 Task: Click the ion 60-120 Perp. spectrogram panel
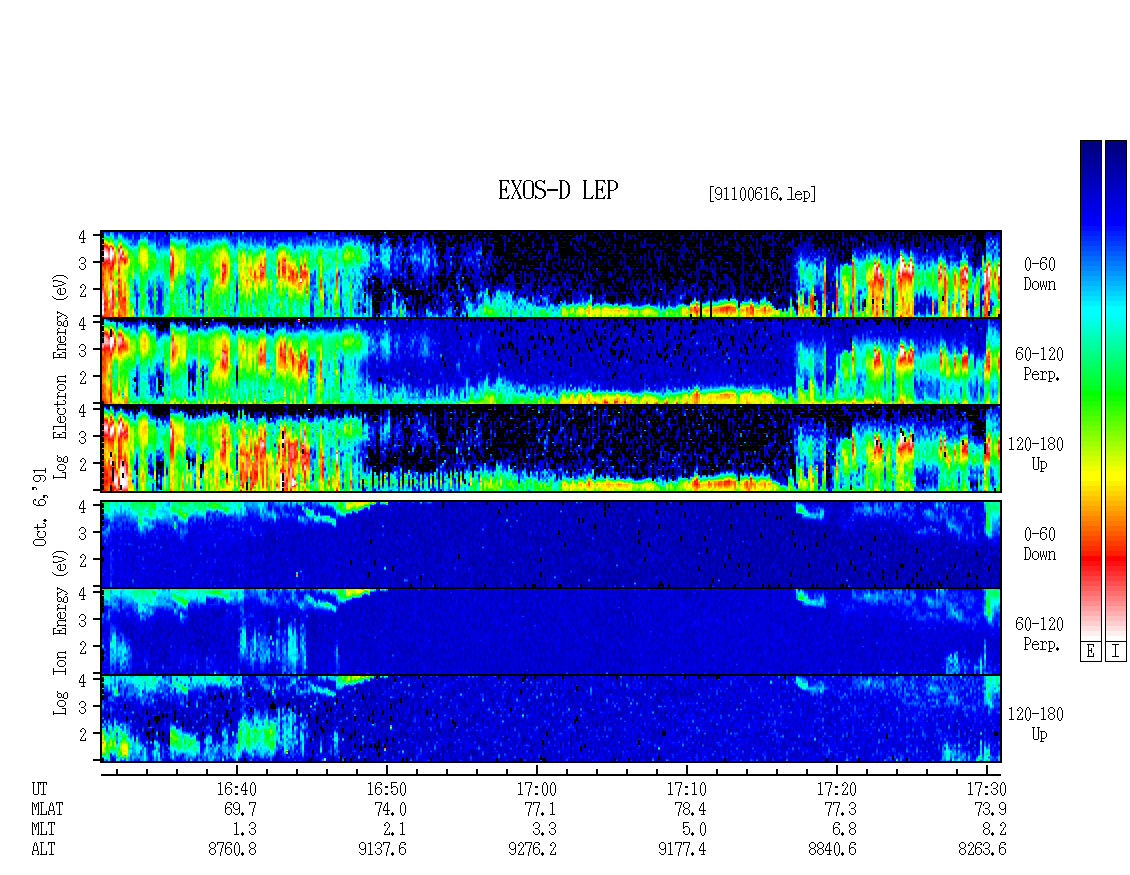click(551, 631)
